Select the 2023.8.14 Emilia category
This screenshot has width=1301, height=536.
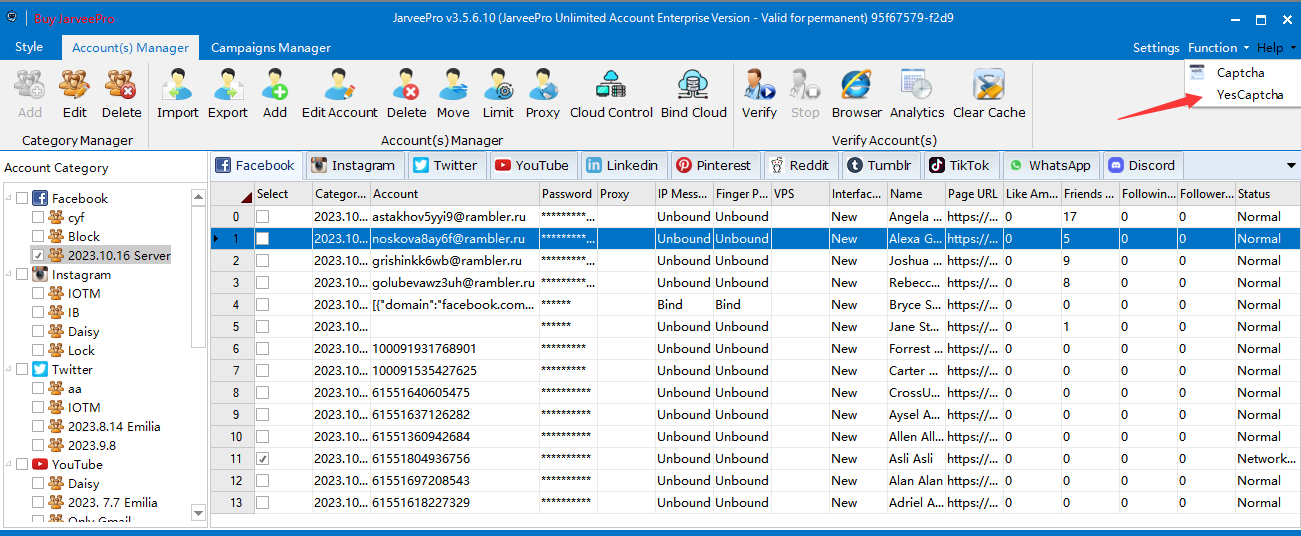[114, 426]
